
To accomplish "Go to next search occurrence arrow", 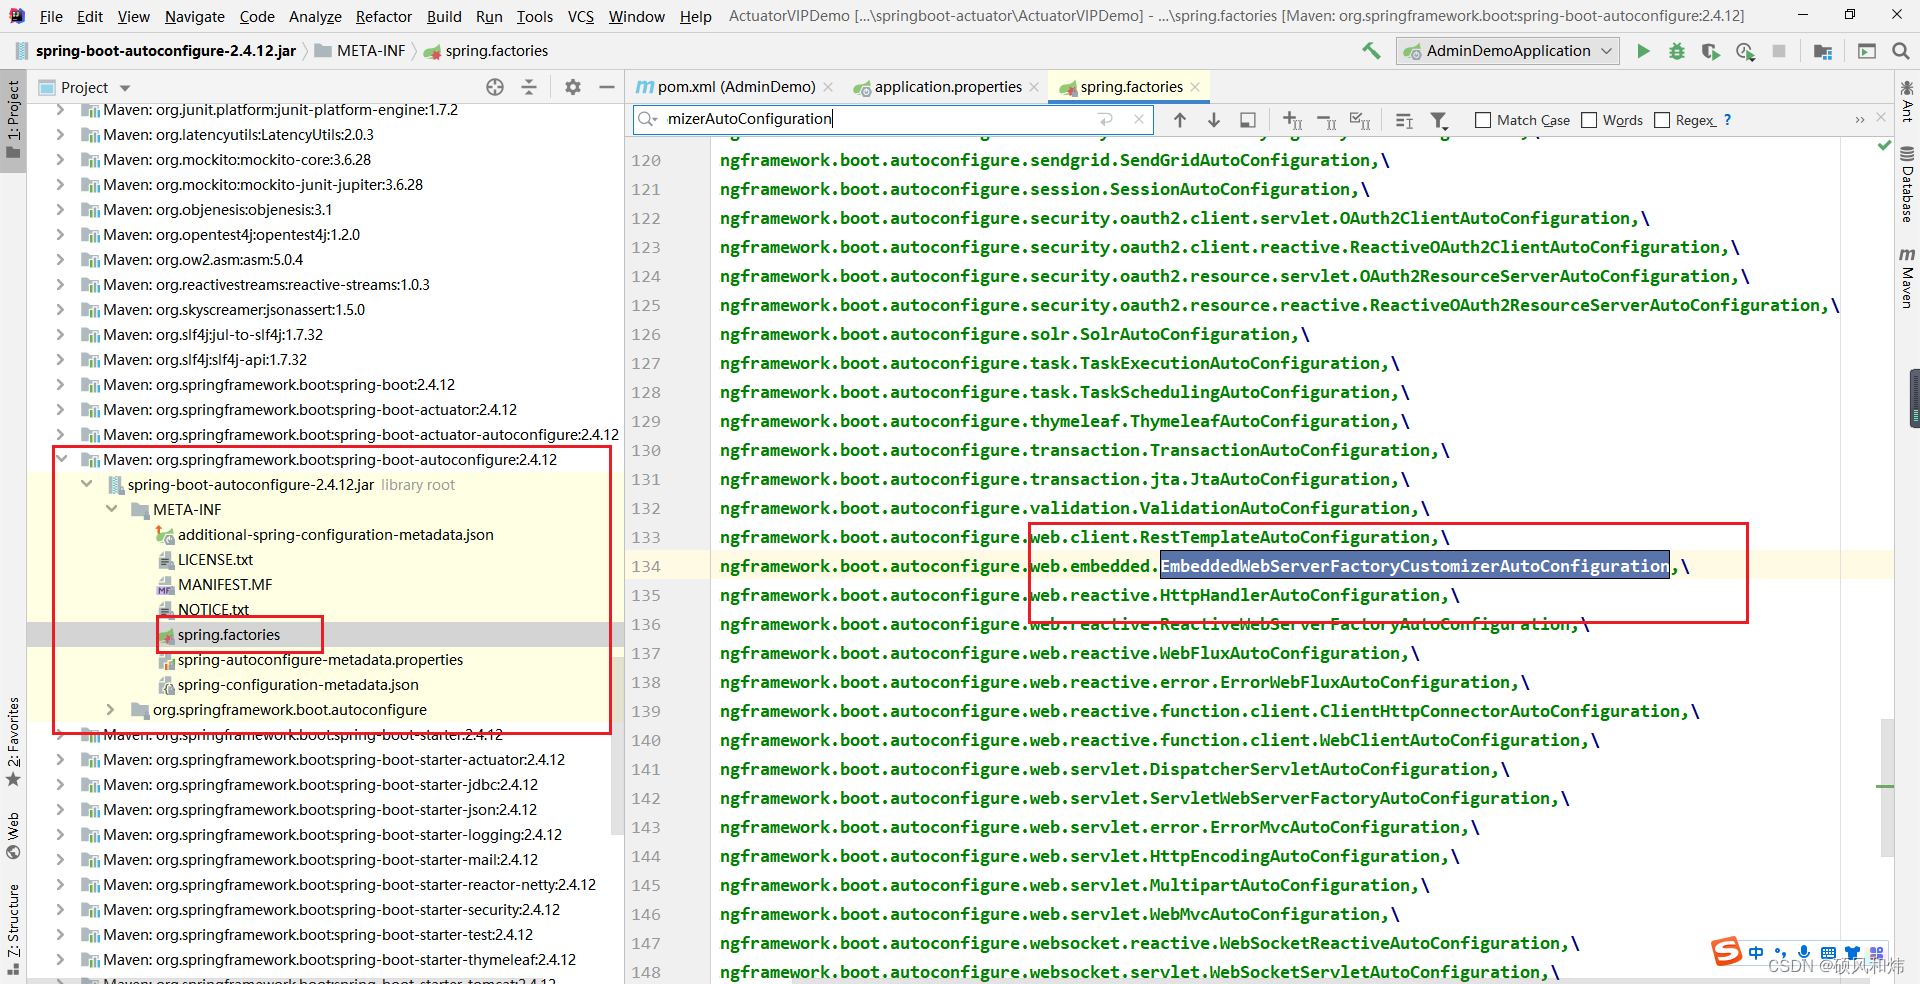I will pyautogui.click(x=1214, y=120).
